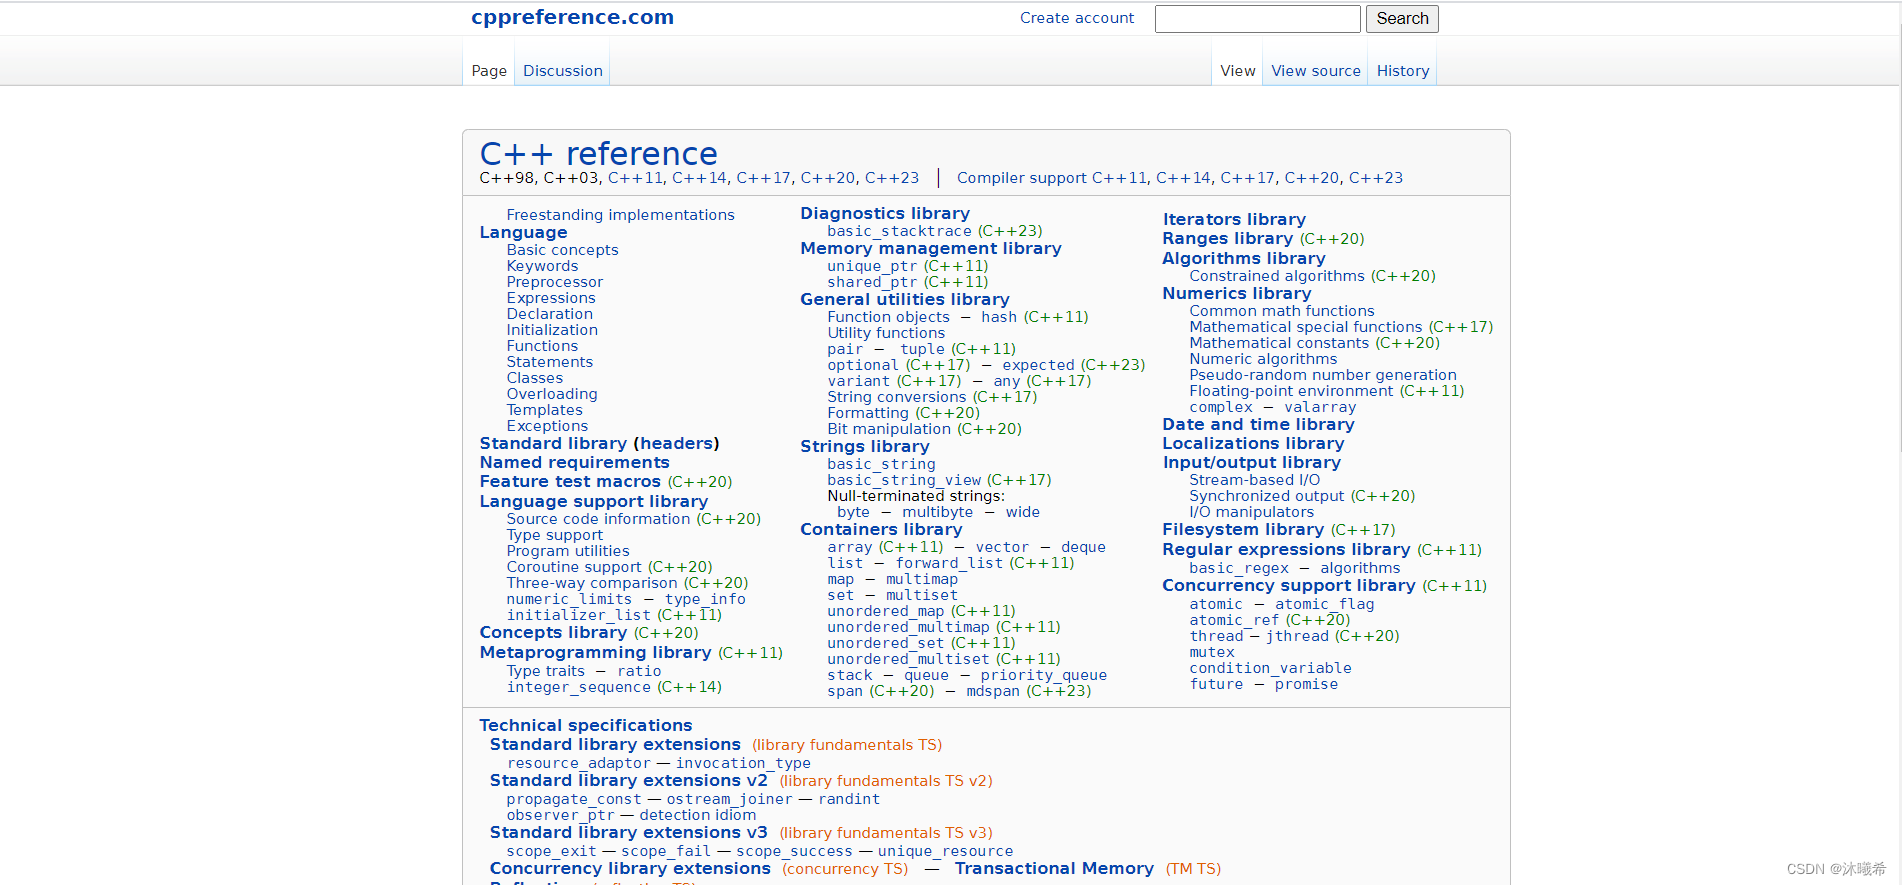This screenshot has height=885, width=1902.
Task: Open Regular expressions library link
Action: point(1286,549)
